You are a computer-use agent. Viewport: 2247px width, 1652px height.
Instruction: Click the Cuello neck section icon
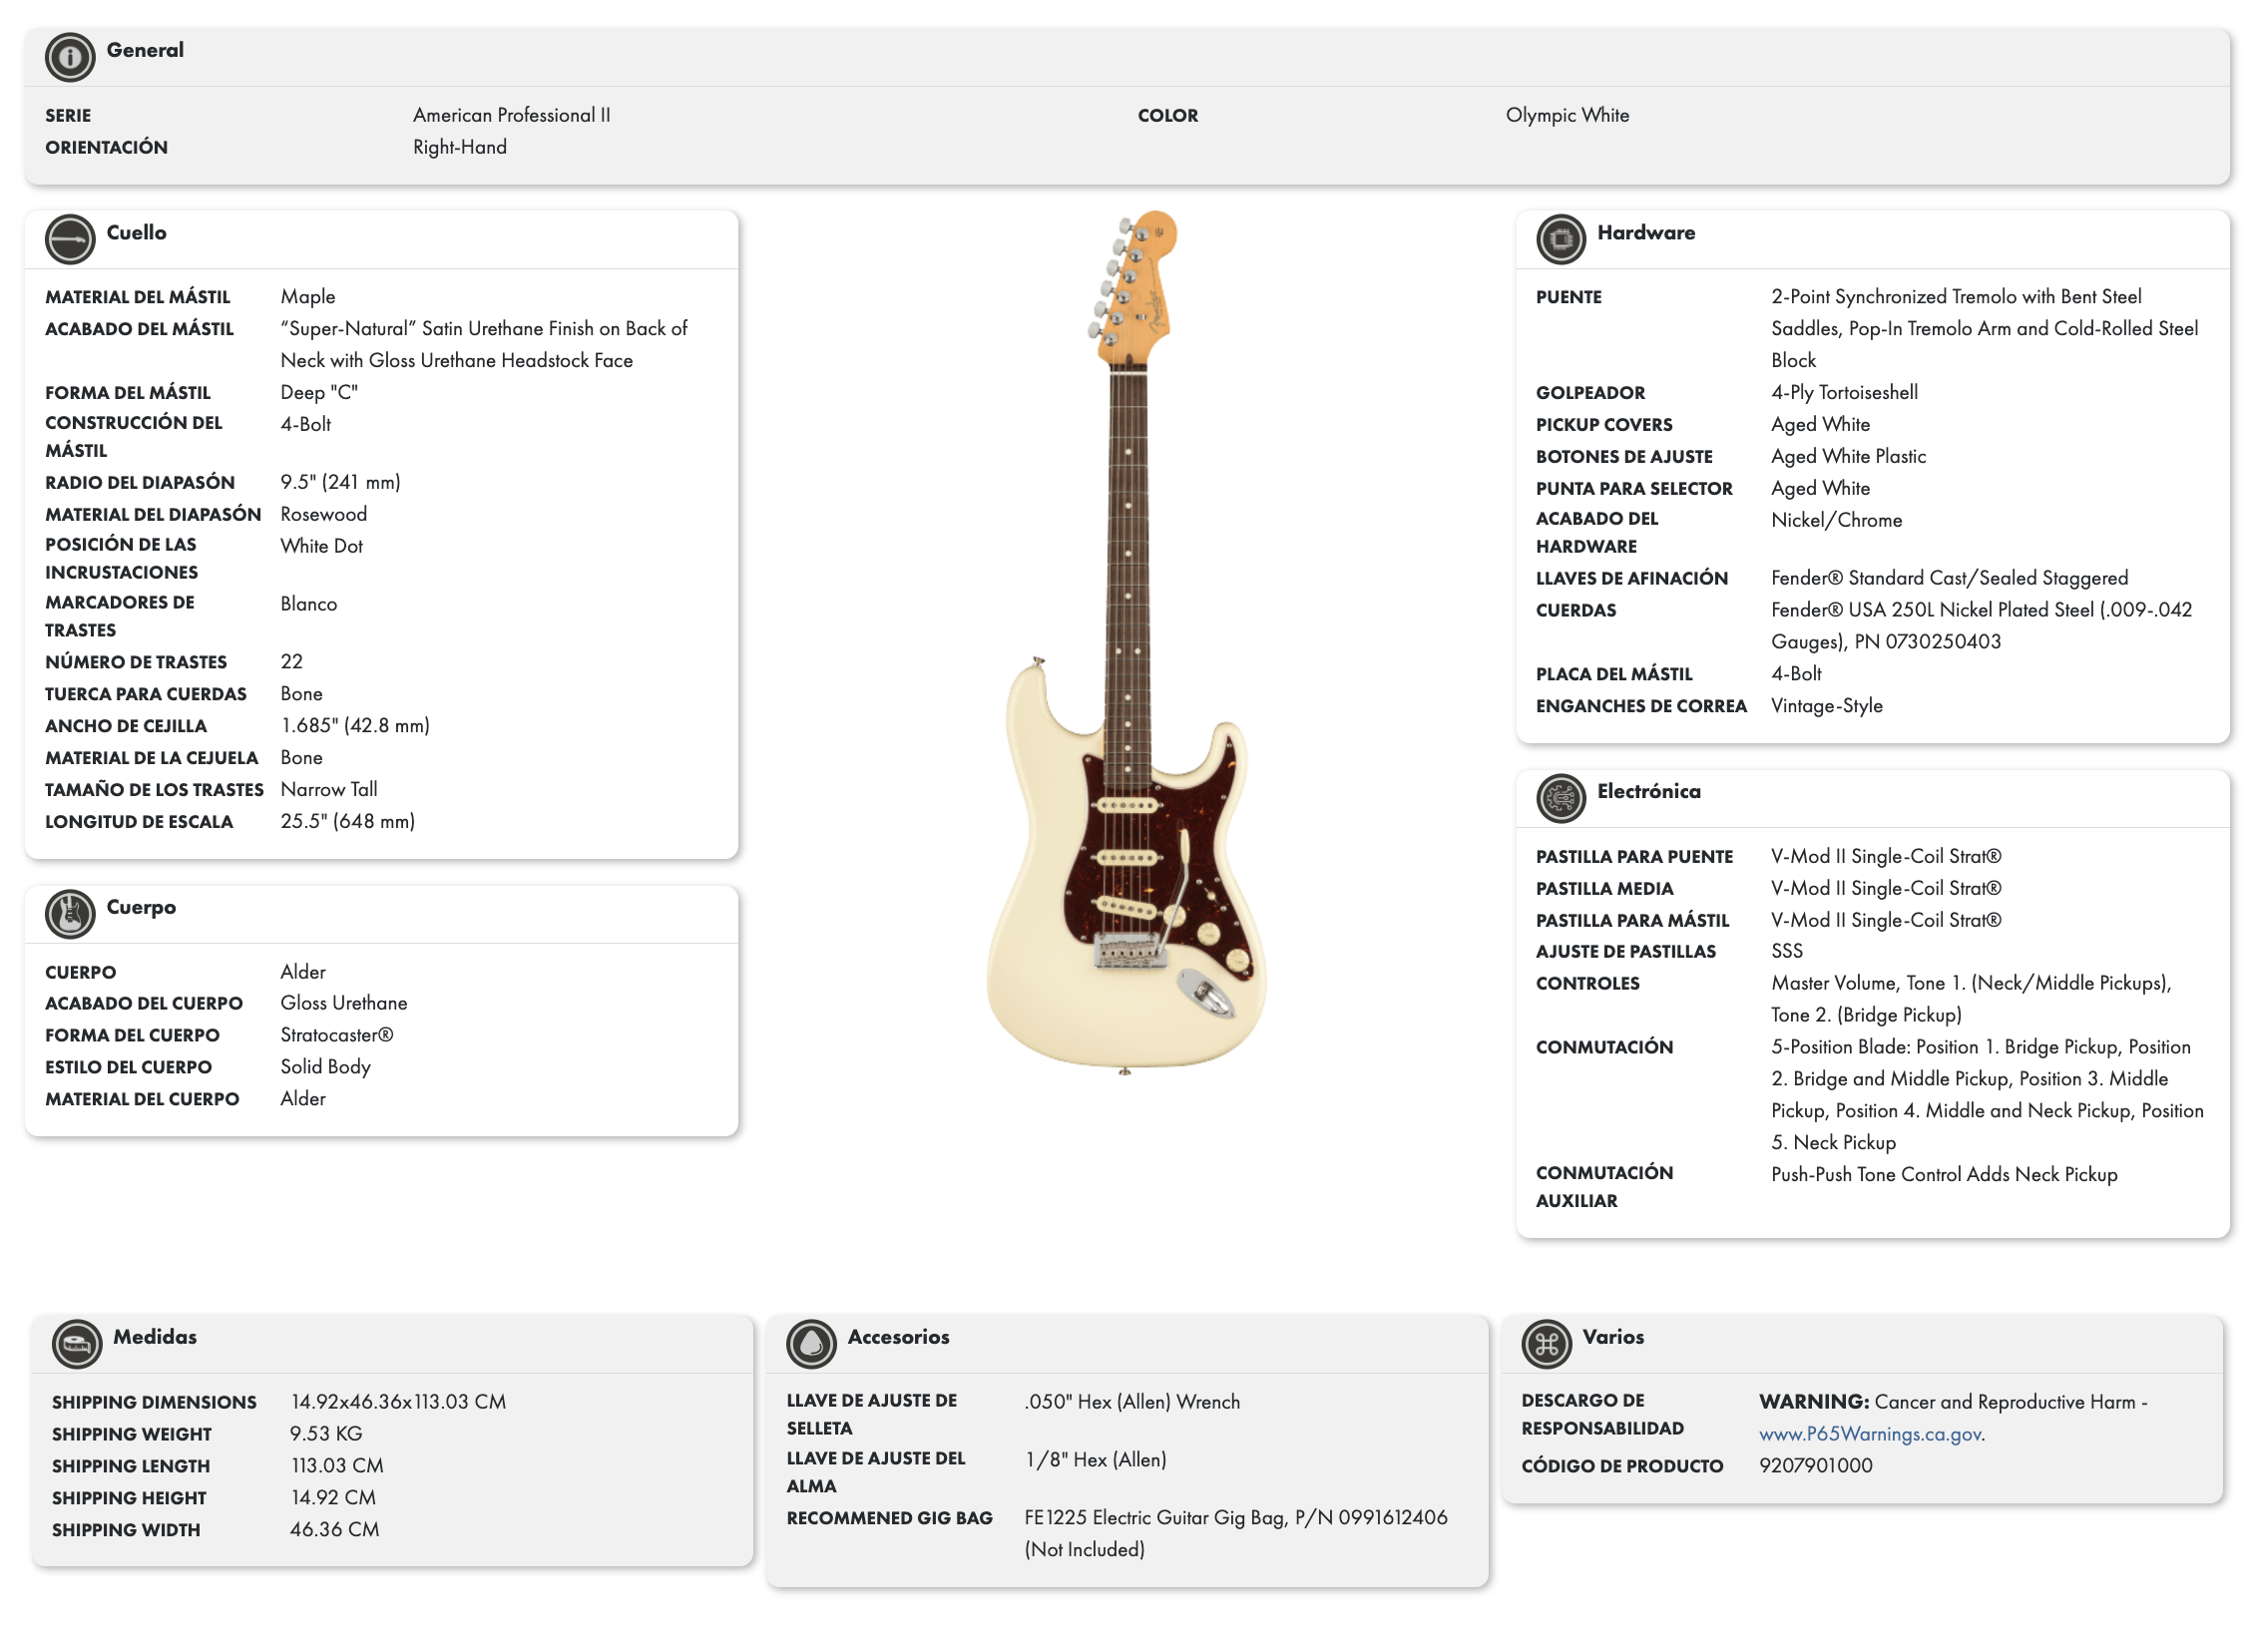[x=70, y=240]
